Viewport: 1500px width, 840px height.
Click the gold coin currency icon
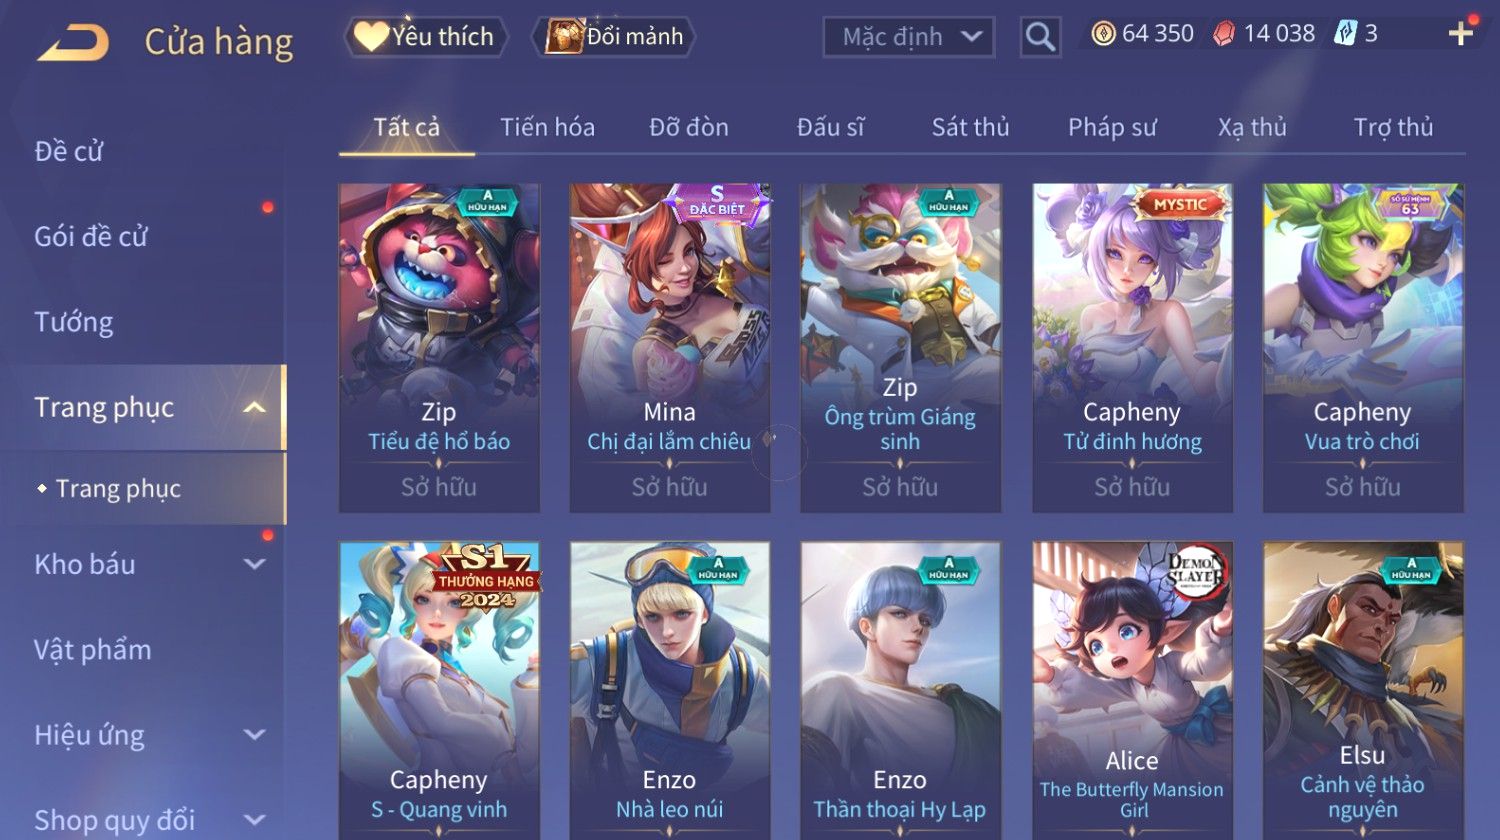point(1103,34)
